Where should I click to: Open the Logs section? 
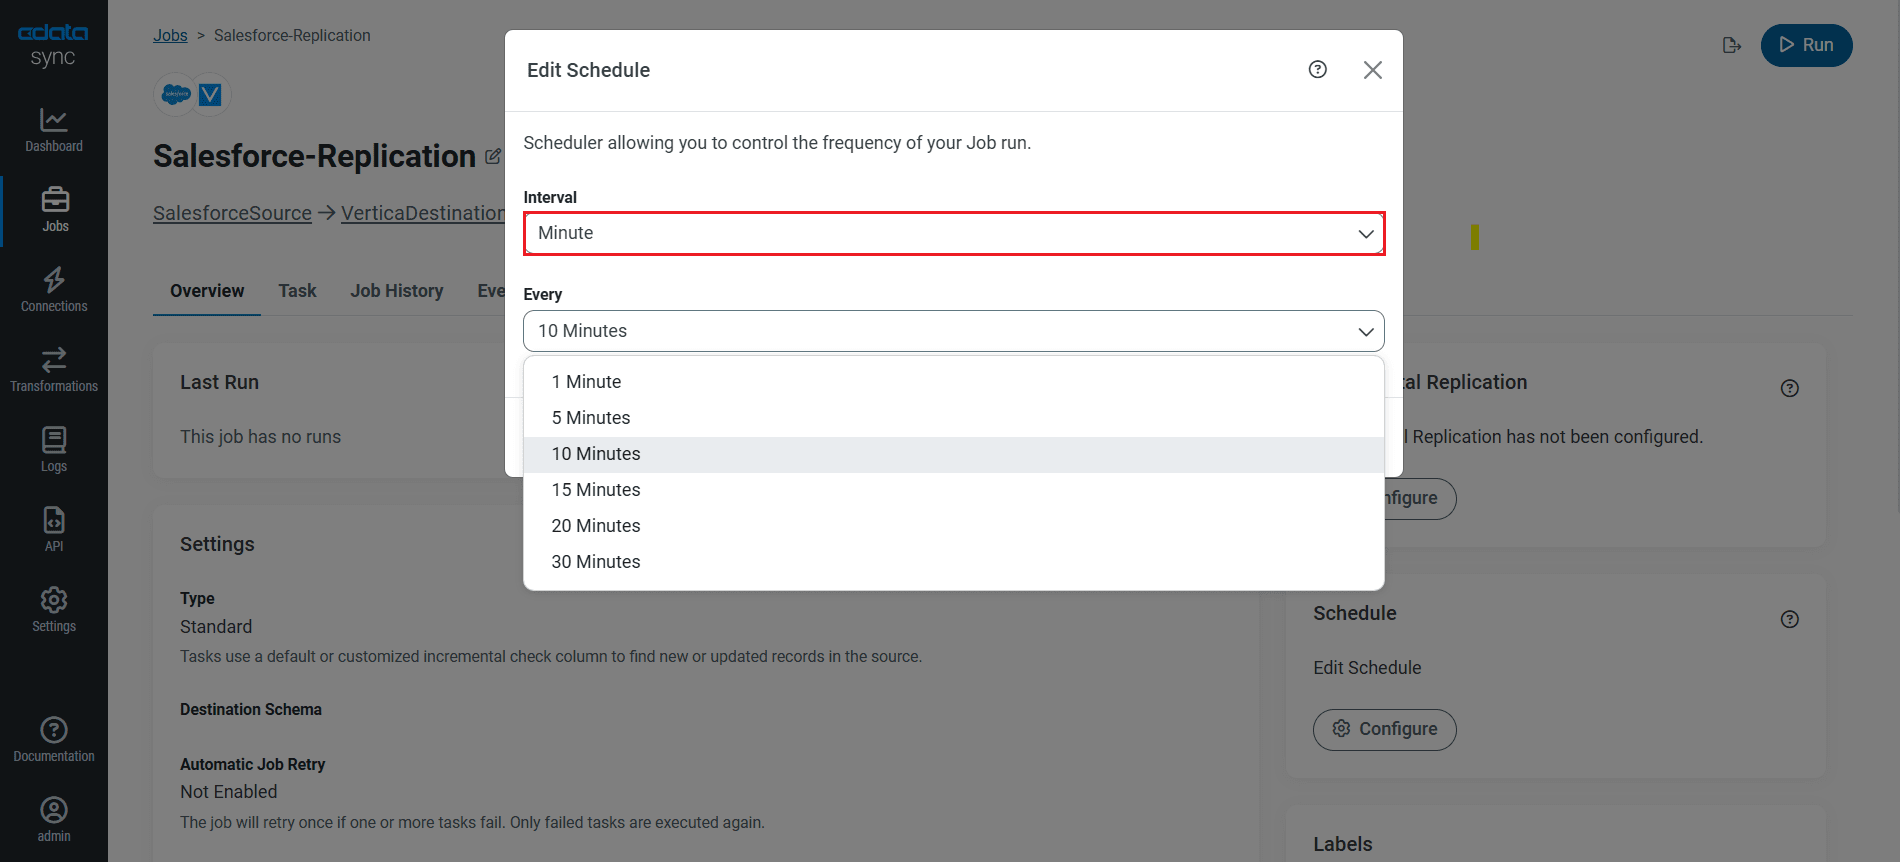pos(54,450)
